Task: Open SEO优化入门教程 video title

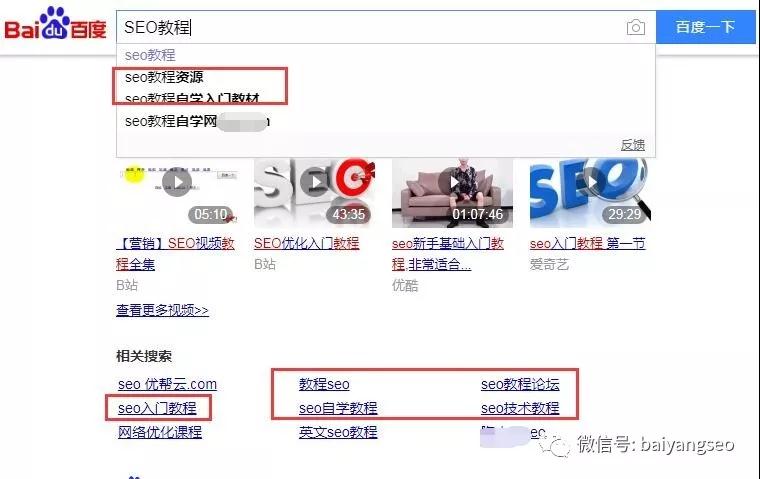Action: (x=306, y=243)
